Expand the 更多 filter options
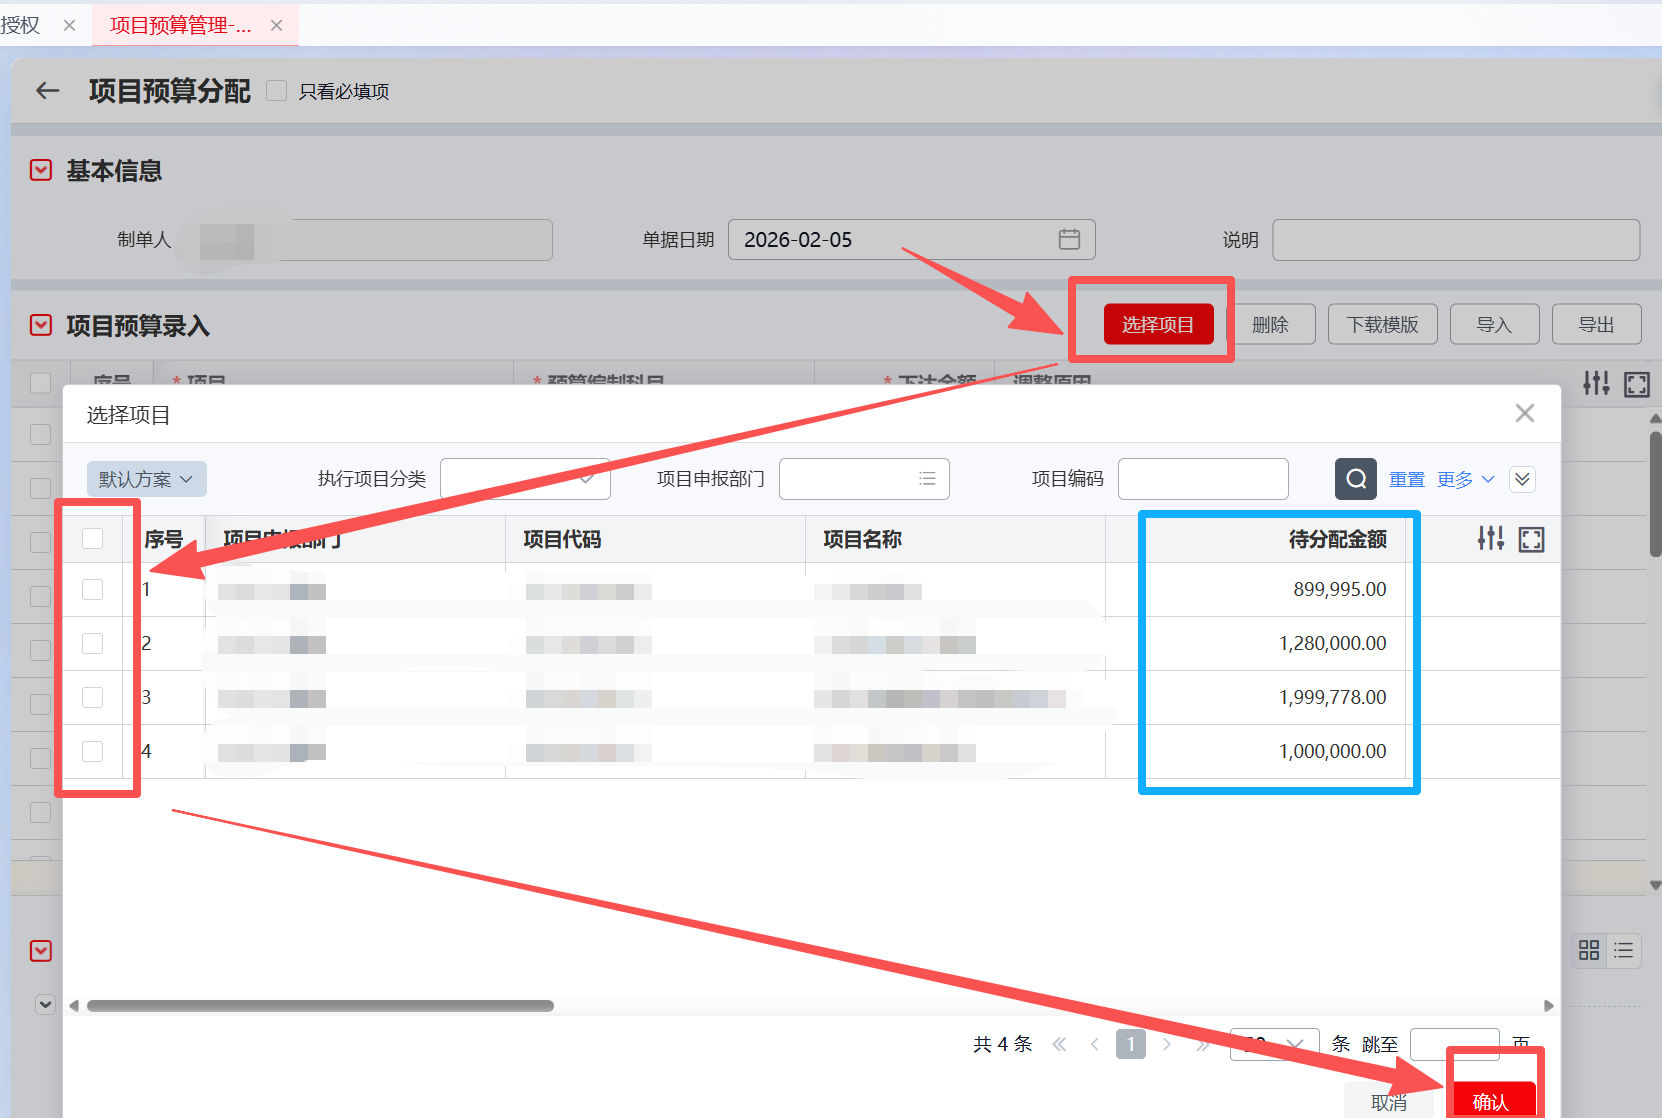The height and width of the screenshot is (1118, 1662). point(1465,479)
